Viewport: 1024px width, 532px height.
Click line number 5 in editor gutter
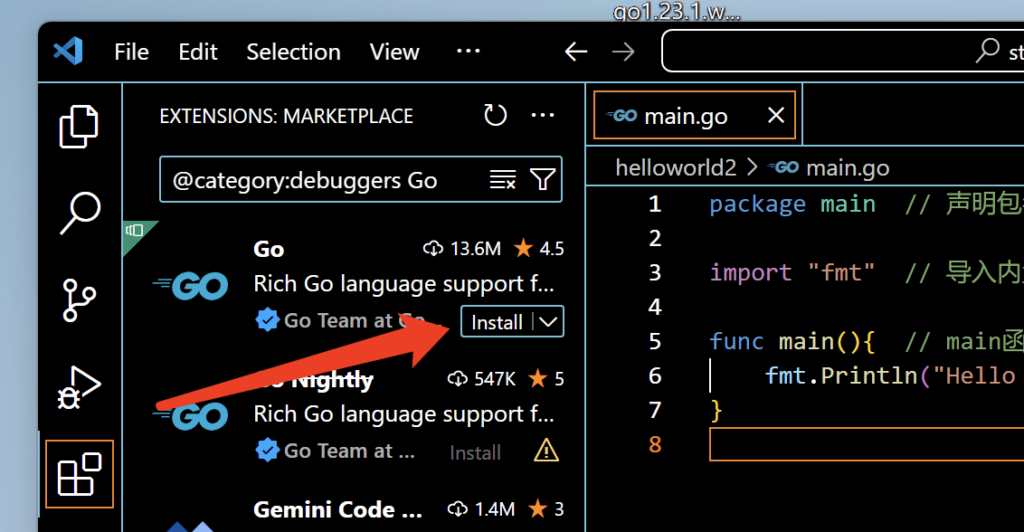655,341
